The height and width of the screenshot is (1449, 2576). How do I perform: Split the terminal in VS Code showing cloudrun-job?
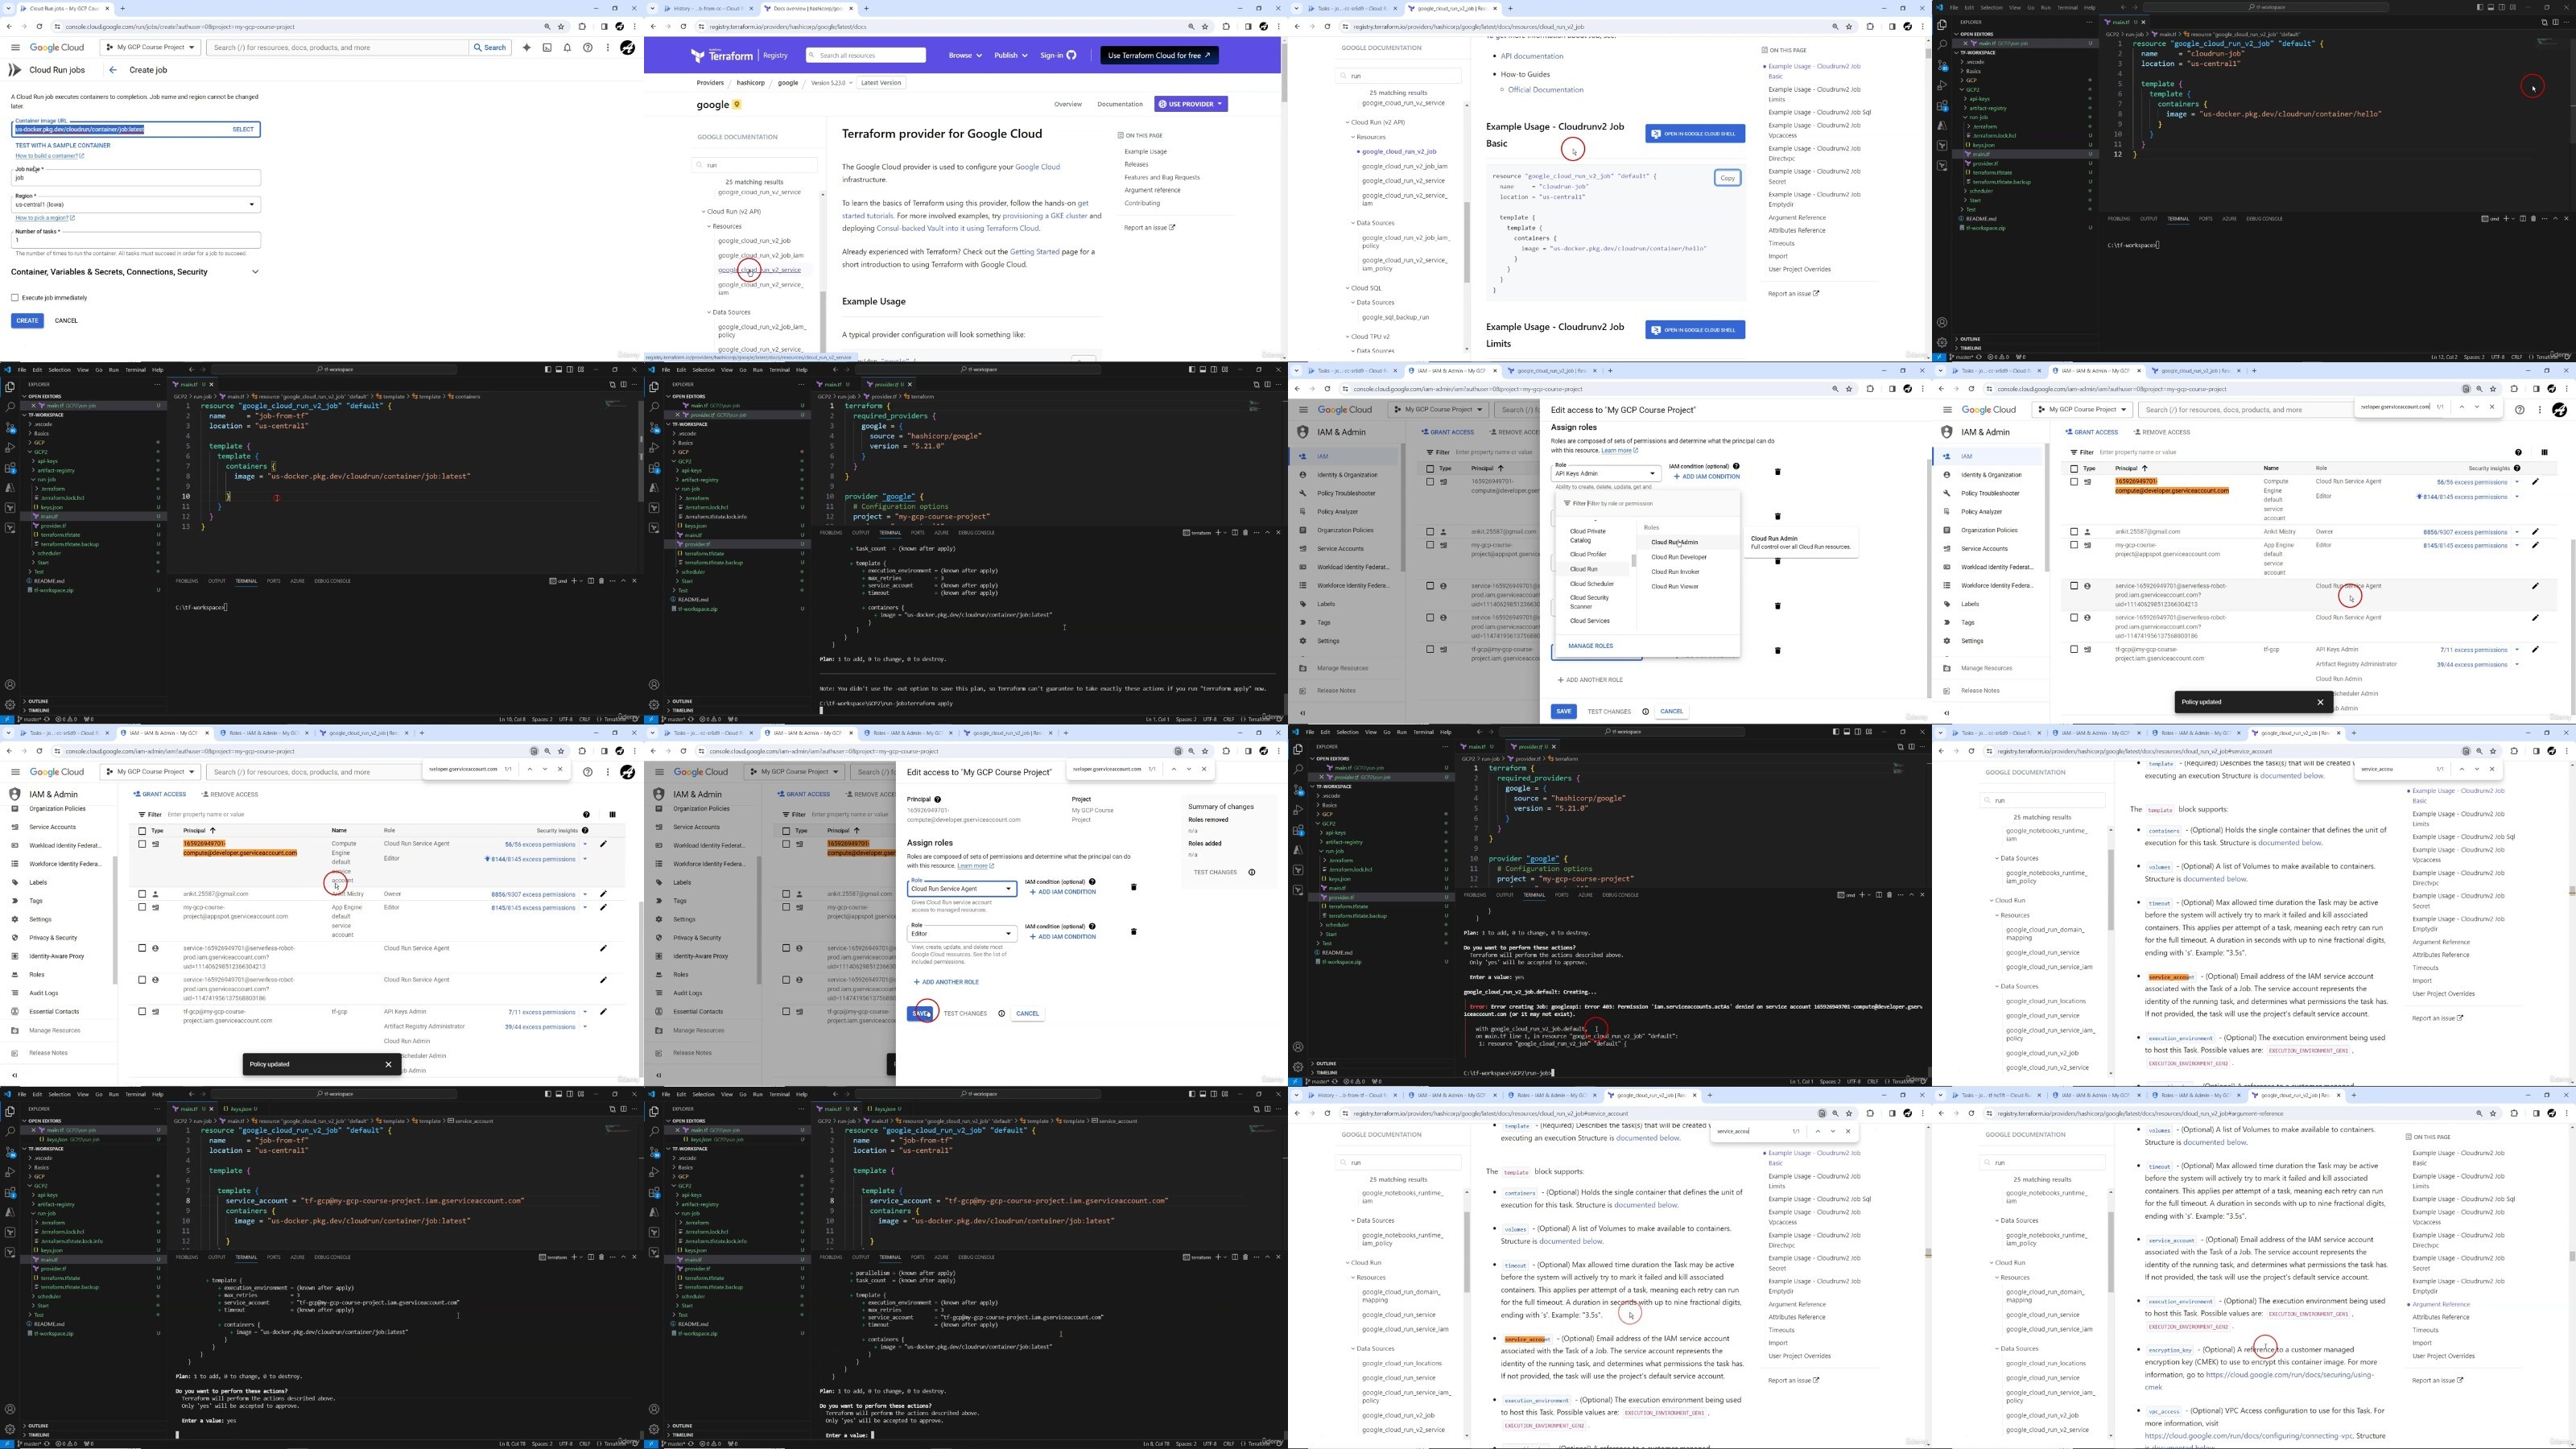coord(2522,219)
